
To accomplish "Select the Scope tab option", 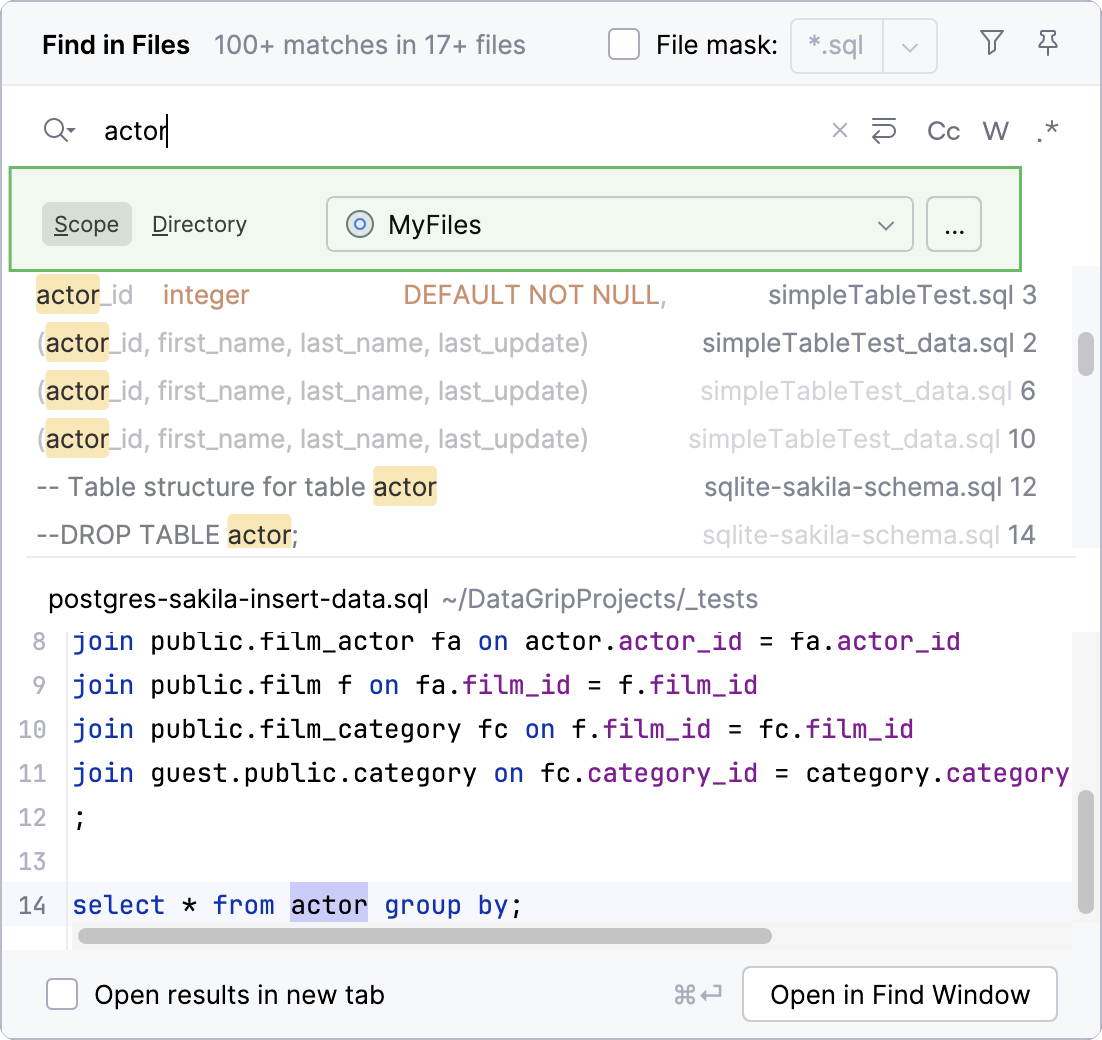I will (x=86, y=224).
